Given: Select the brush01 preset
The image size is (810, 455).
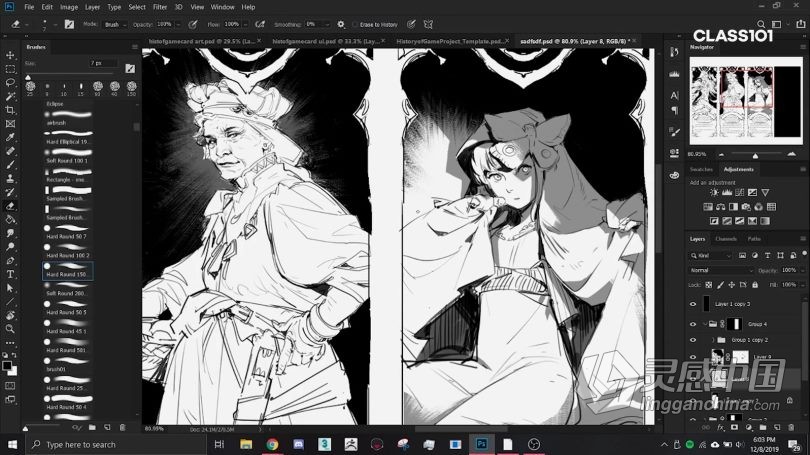Looking at the screenshot, I should (x=68, y=365).
